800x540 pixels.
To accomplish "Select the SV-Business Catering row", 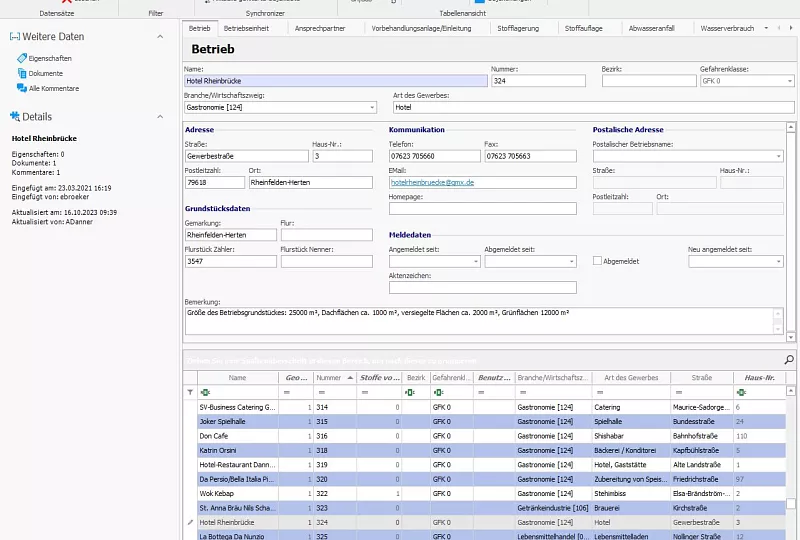I will point(491,407).
